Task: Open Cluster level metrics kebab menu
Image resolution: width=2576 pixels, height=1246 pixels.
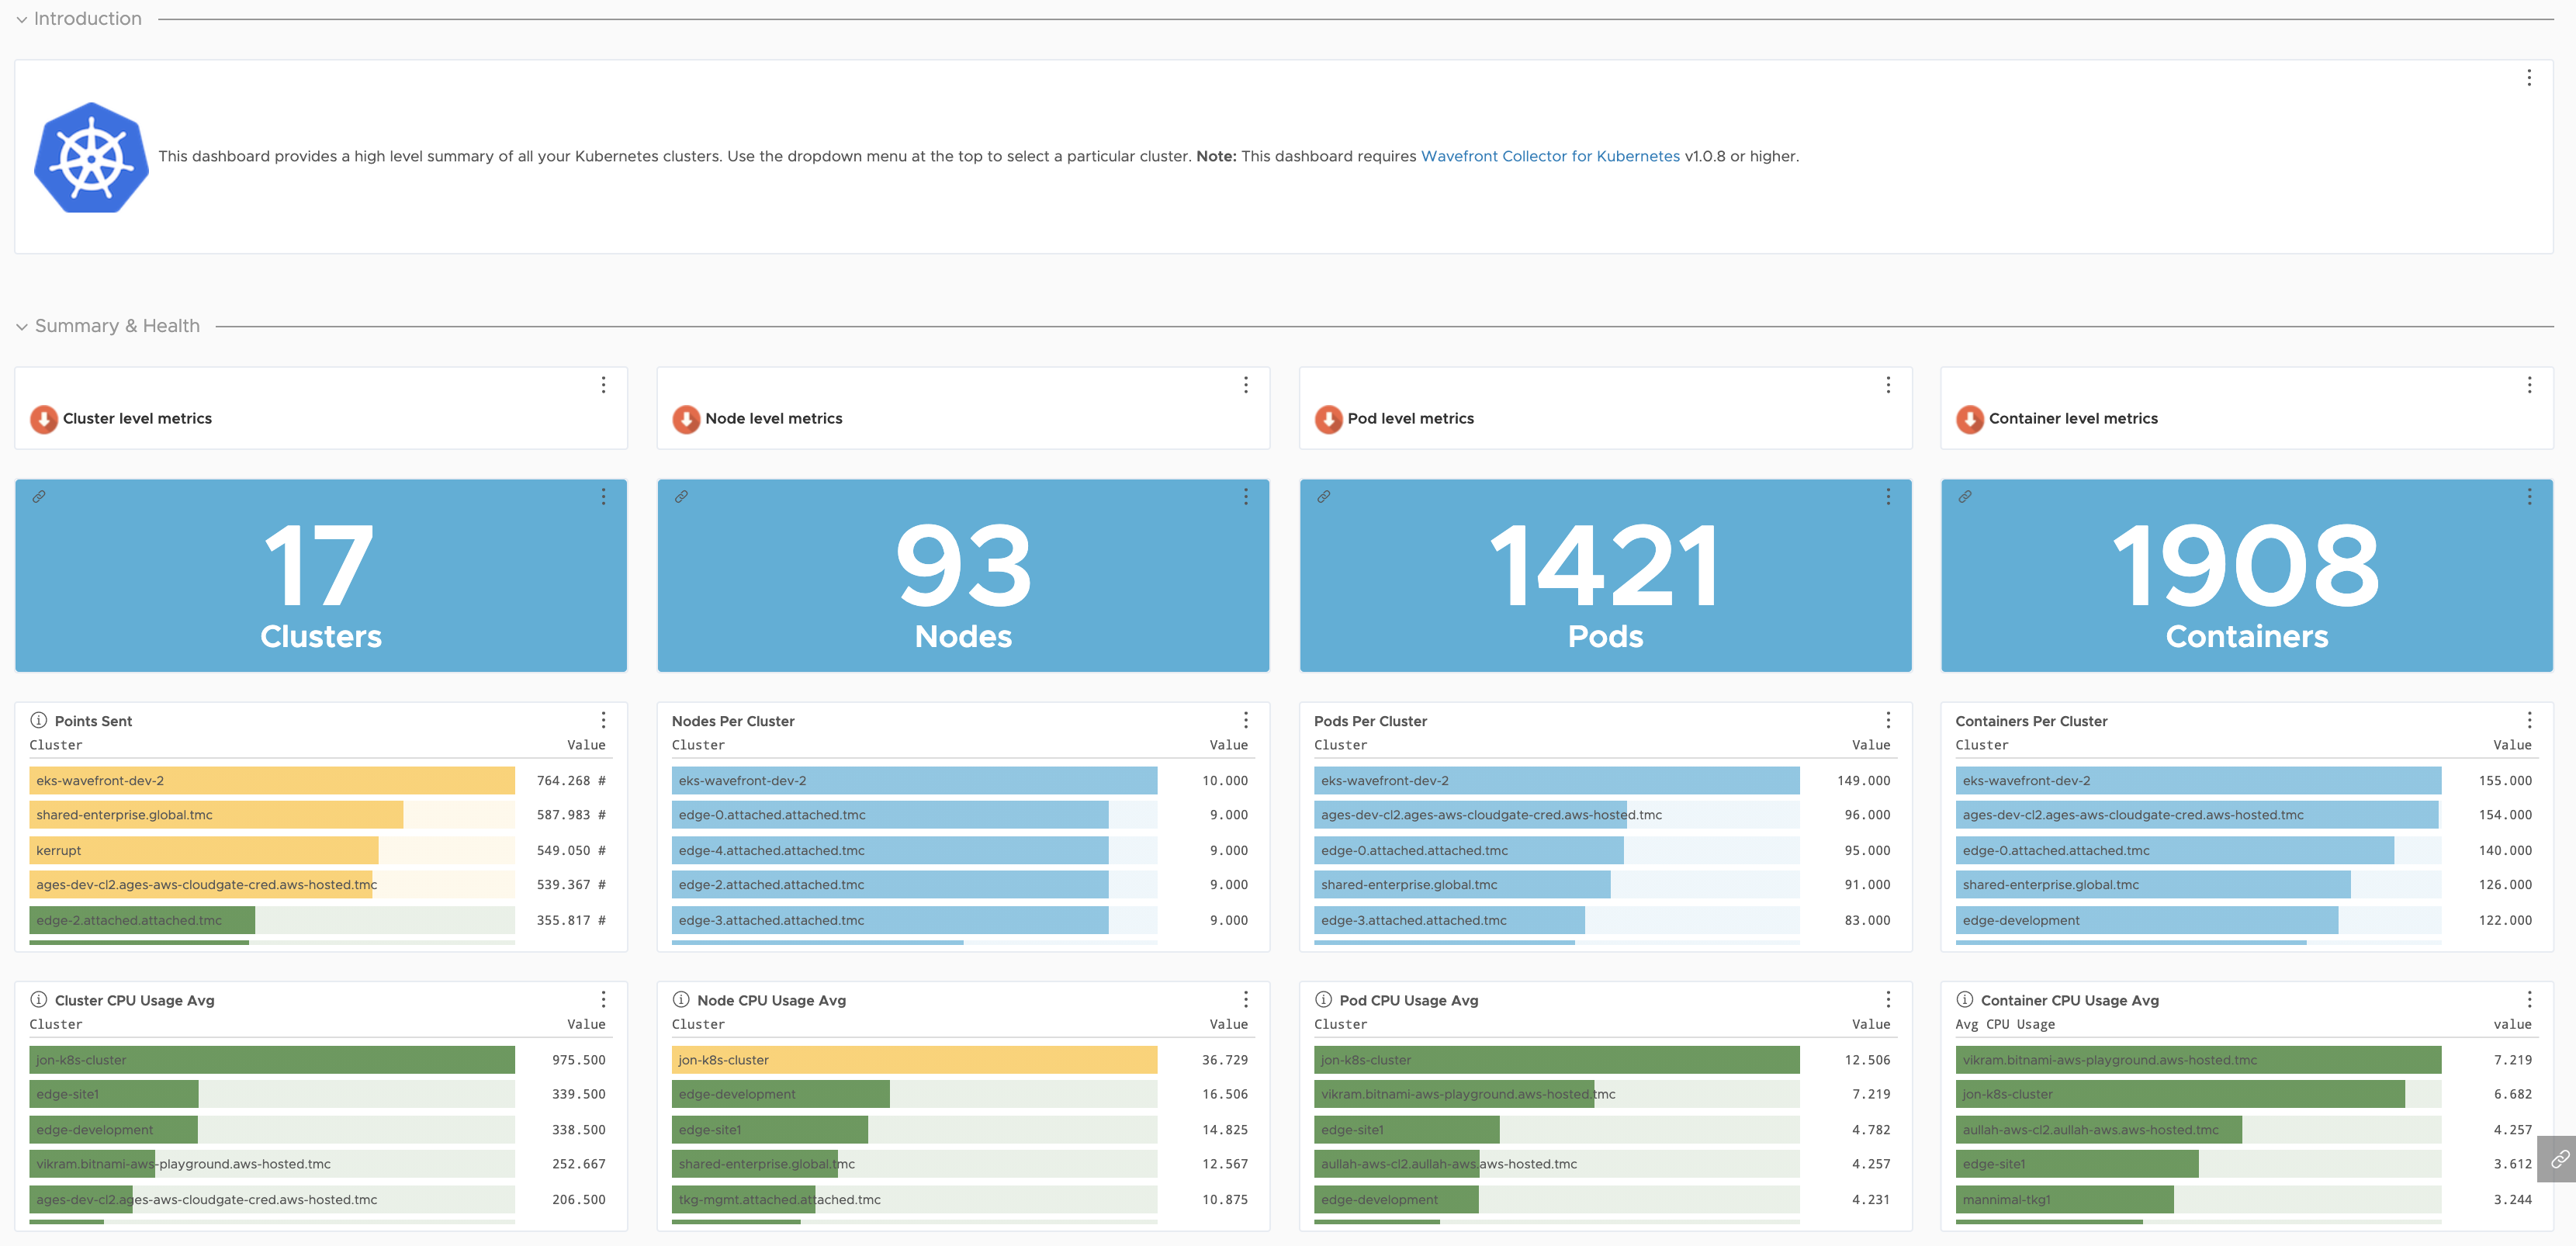Action: coord(603,385)
